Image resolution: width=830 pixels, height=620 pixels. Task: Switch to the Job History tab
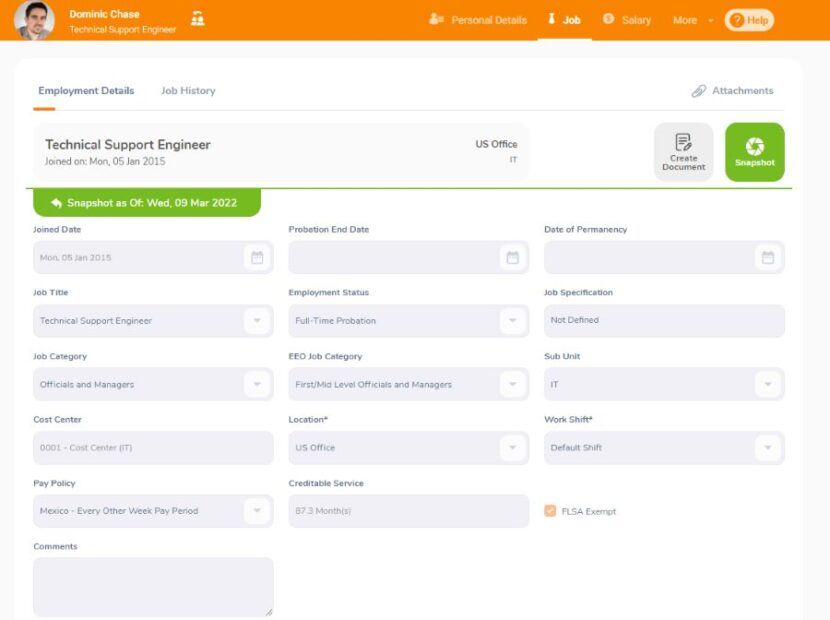click(187, 90)
